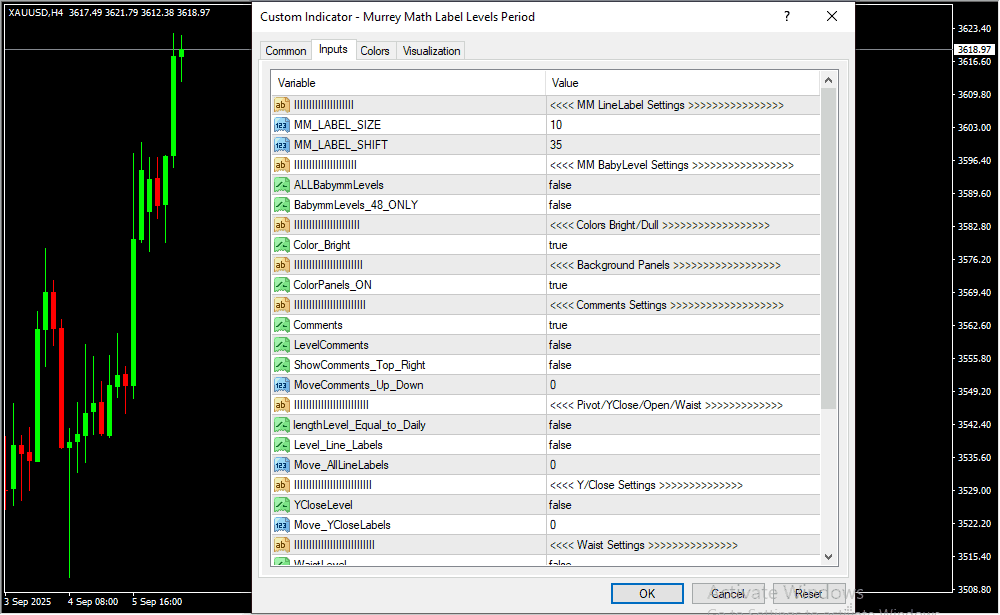Switch to the Colors tab
The height and width of the screenshot is (615, 1000).
pyautogui.click(x=375, y=51)
